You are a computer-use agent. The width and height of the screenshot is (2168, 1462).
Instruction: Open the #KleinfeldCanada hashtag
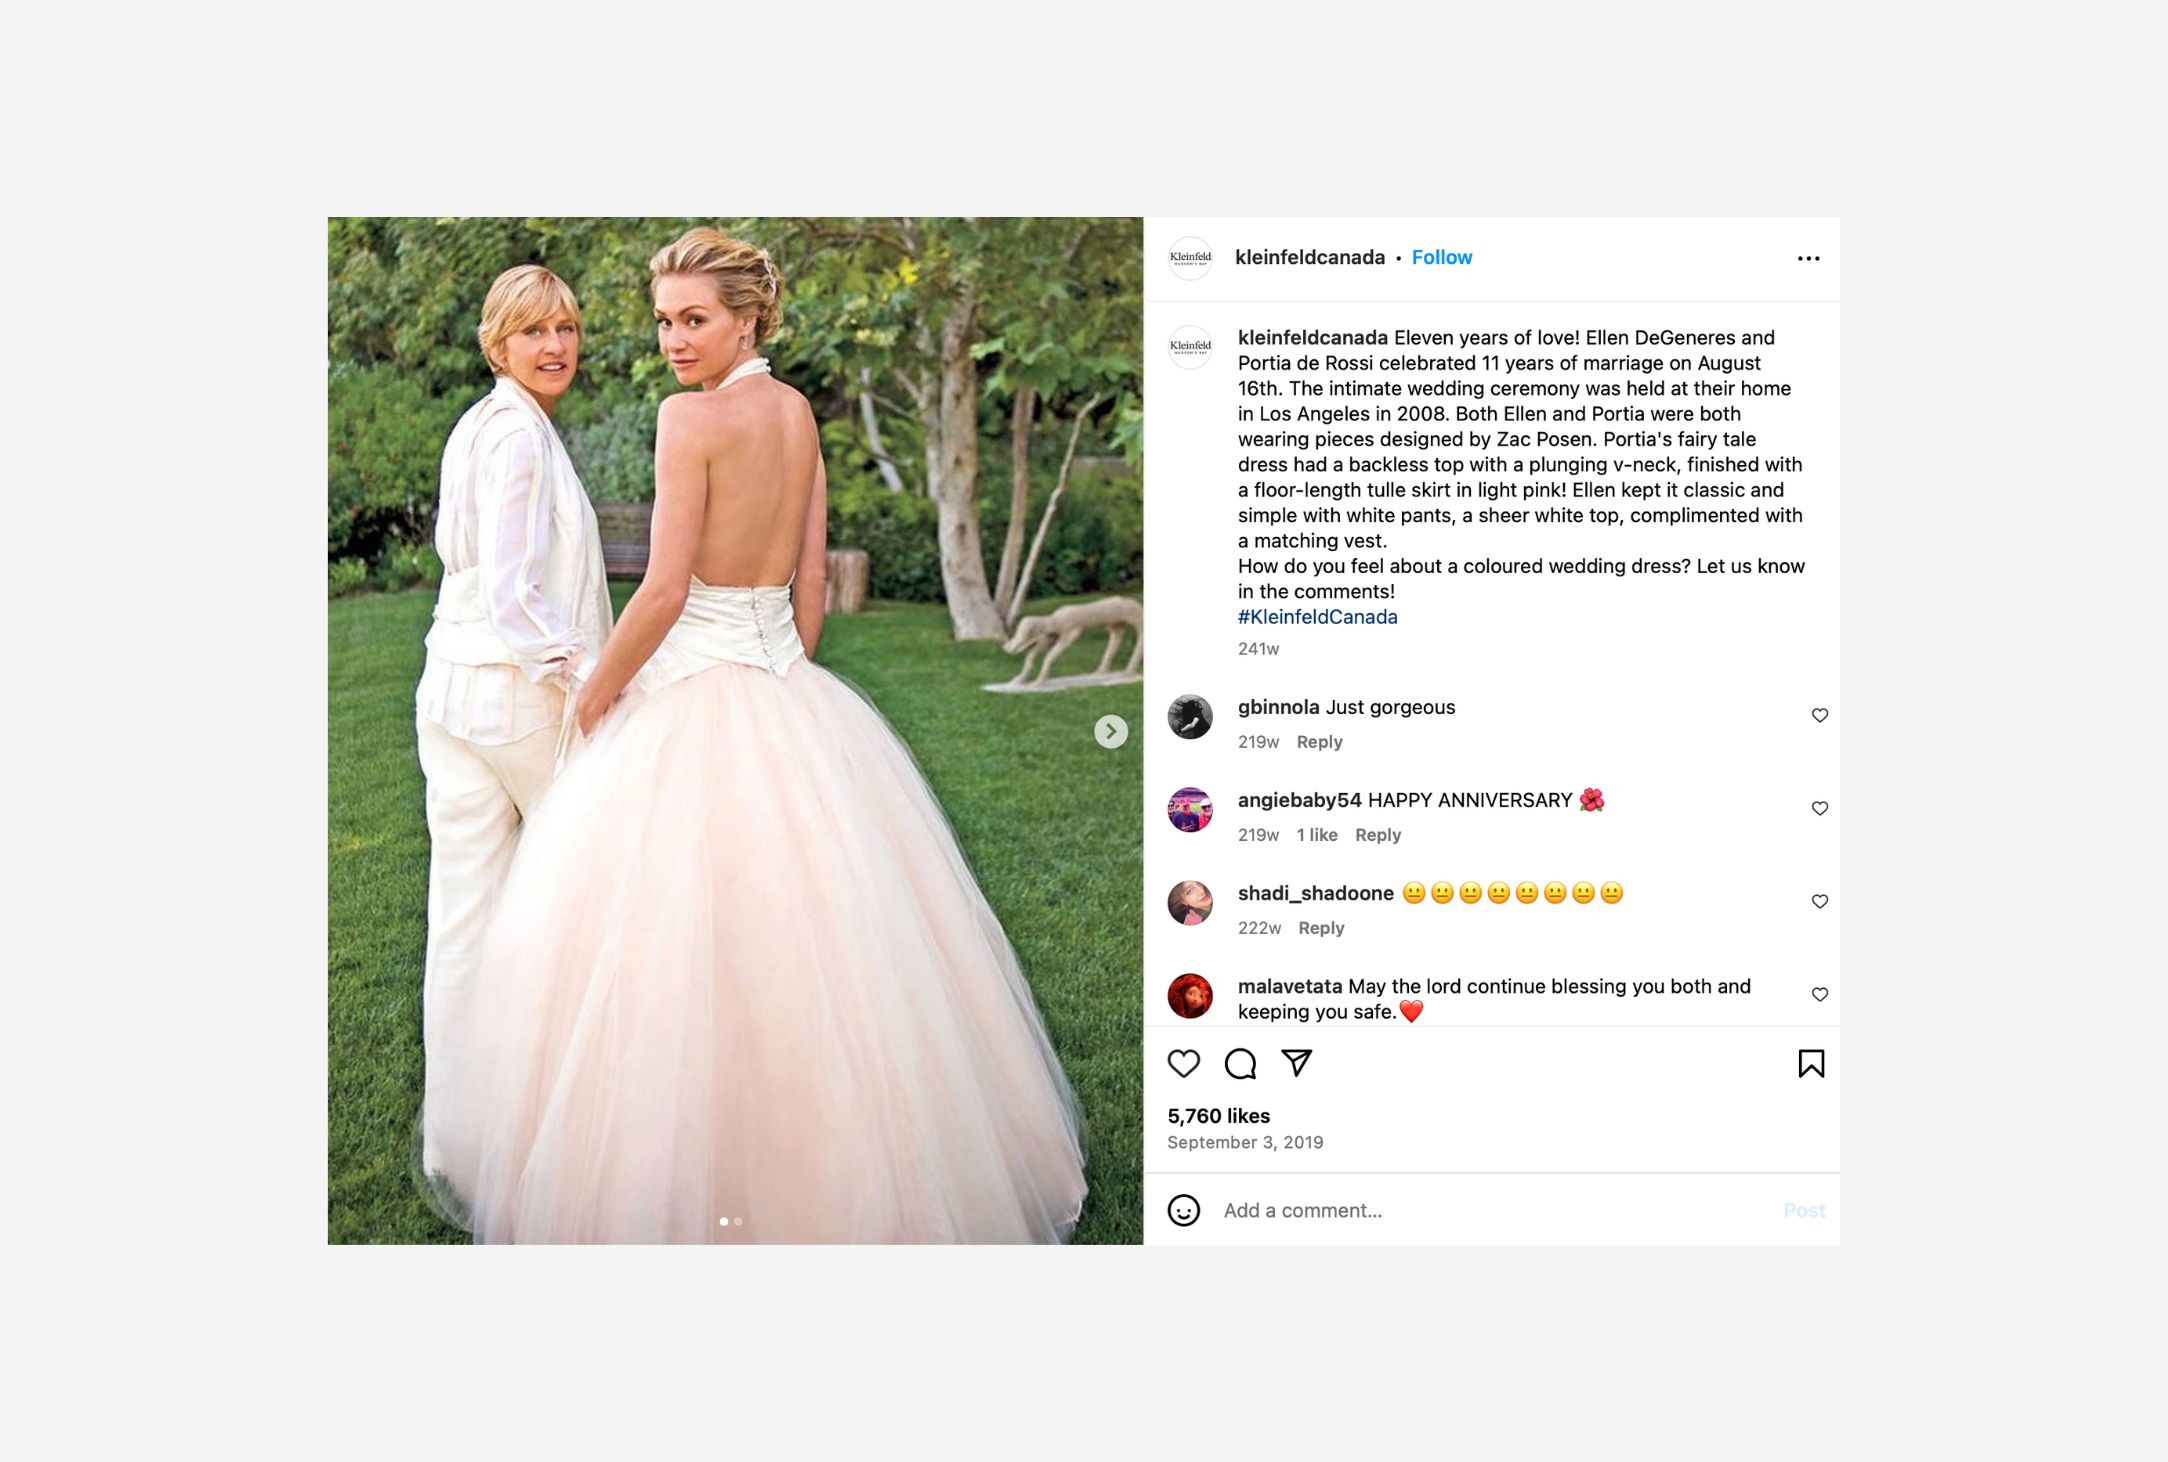click(1317, 617)
